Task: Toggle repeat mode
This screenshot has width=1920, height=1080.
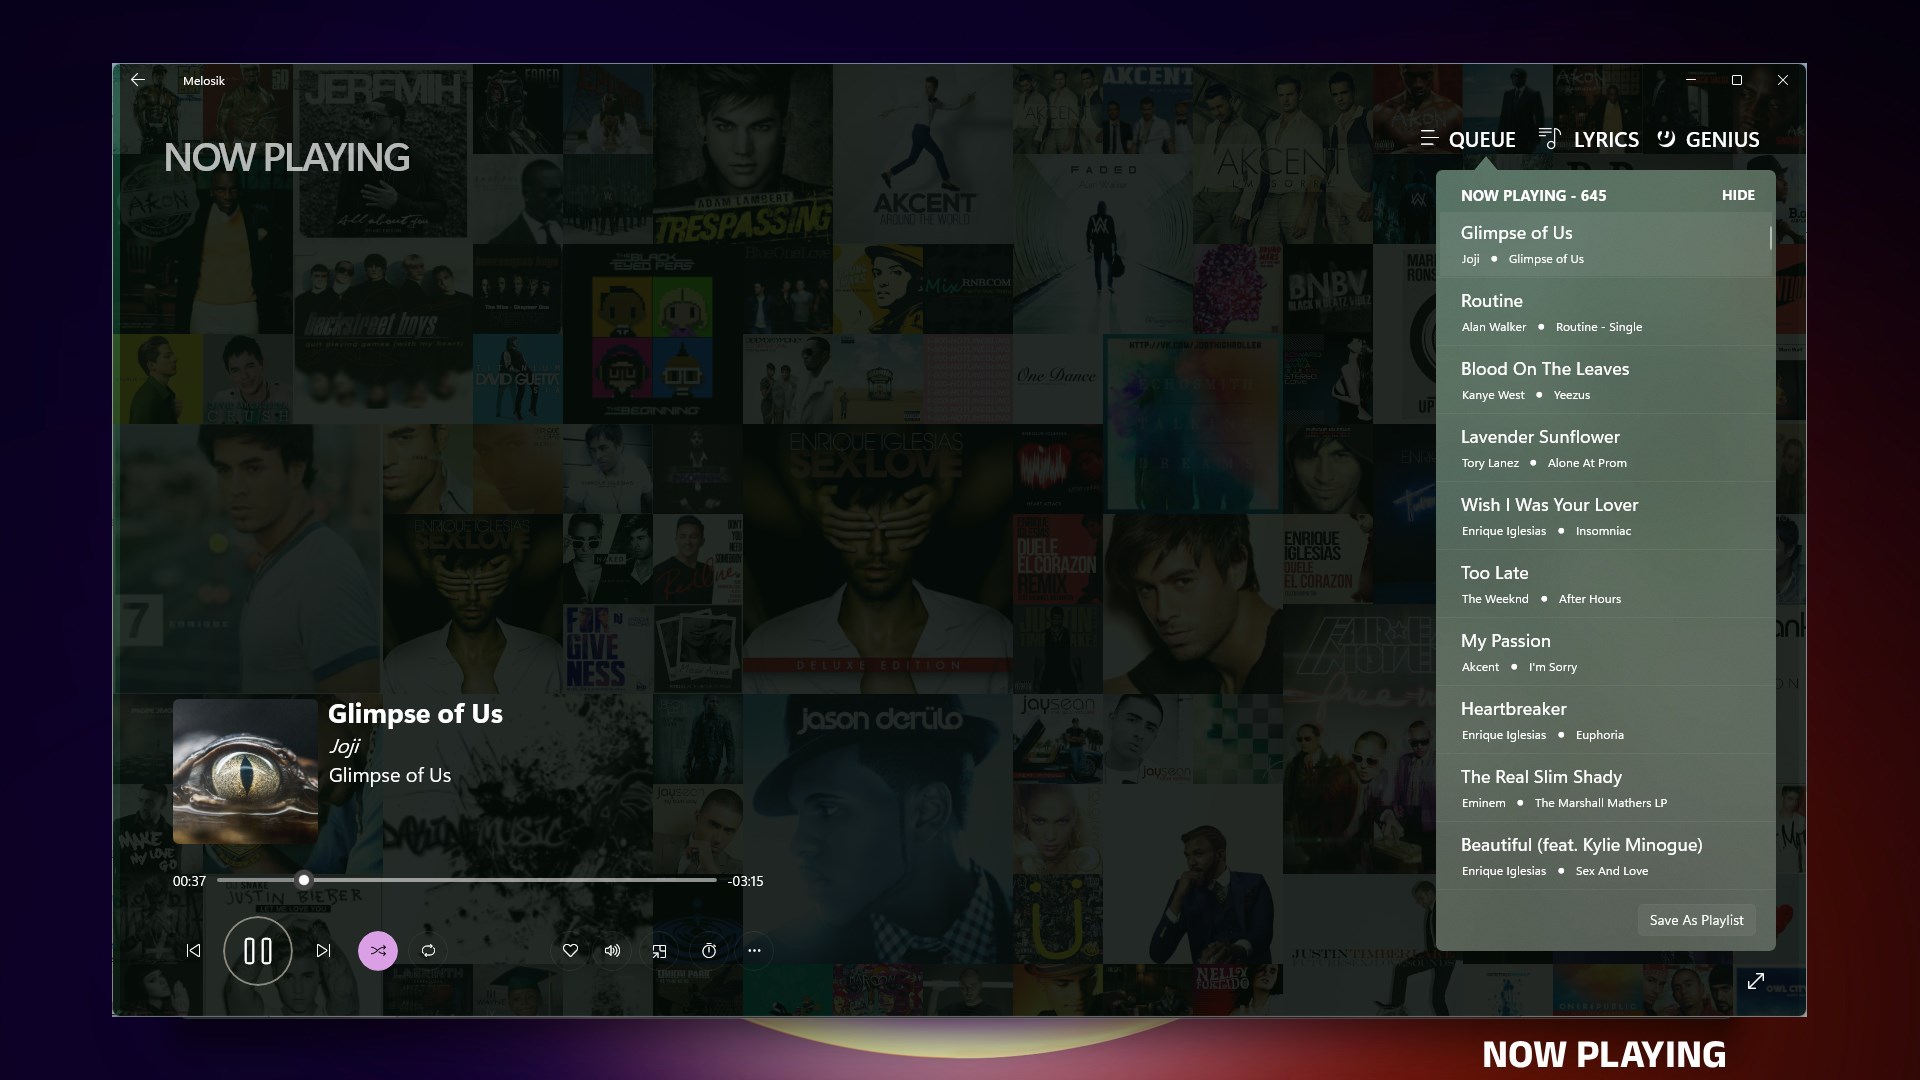Action: [x=428, y=951]
